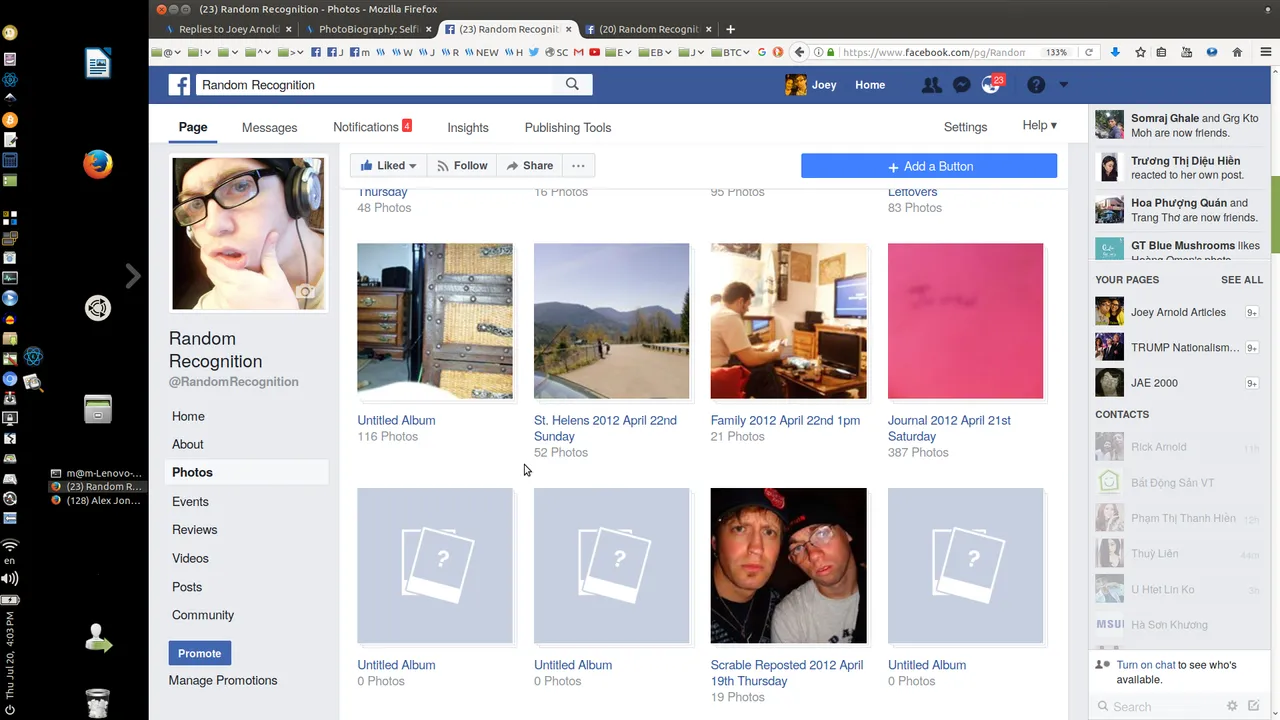
Task: Expand the @ bookmarks folder
Action: coord(166,52)
